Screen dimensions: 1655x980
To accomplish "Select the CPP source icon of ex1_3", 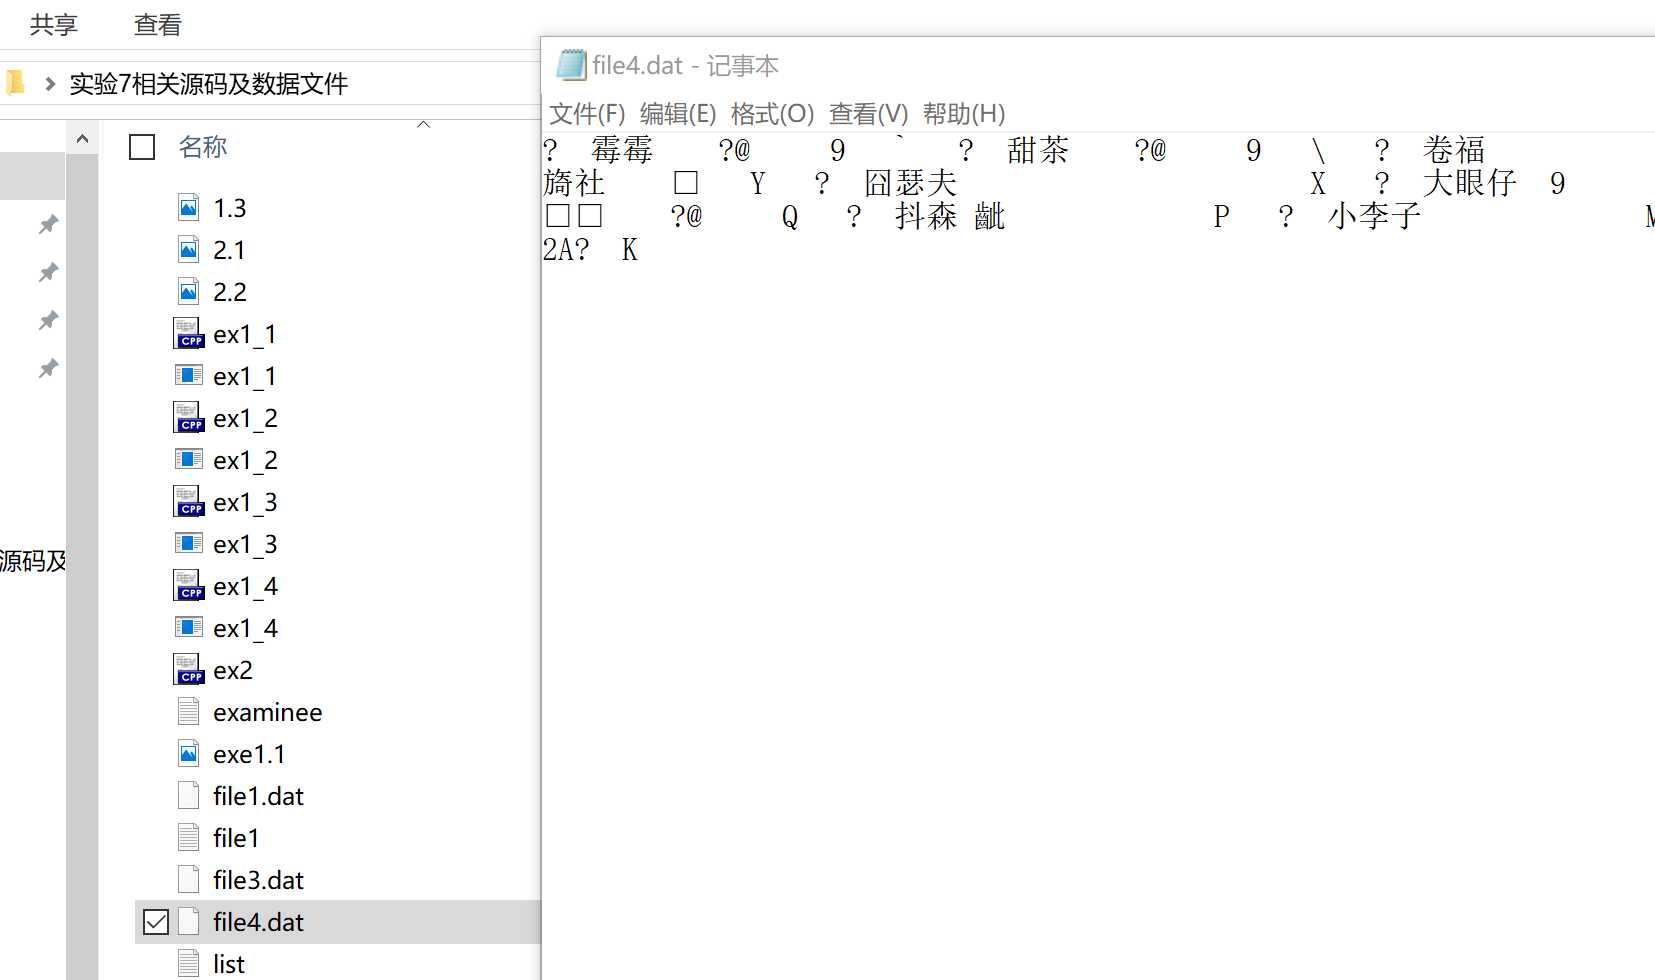I will (189, 502).
